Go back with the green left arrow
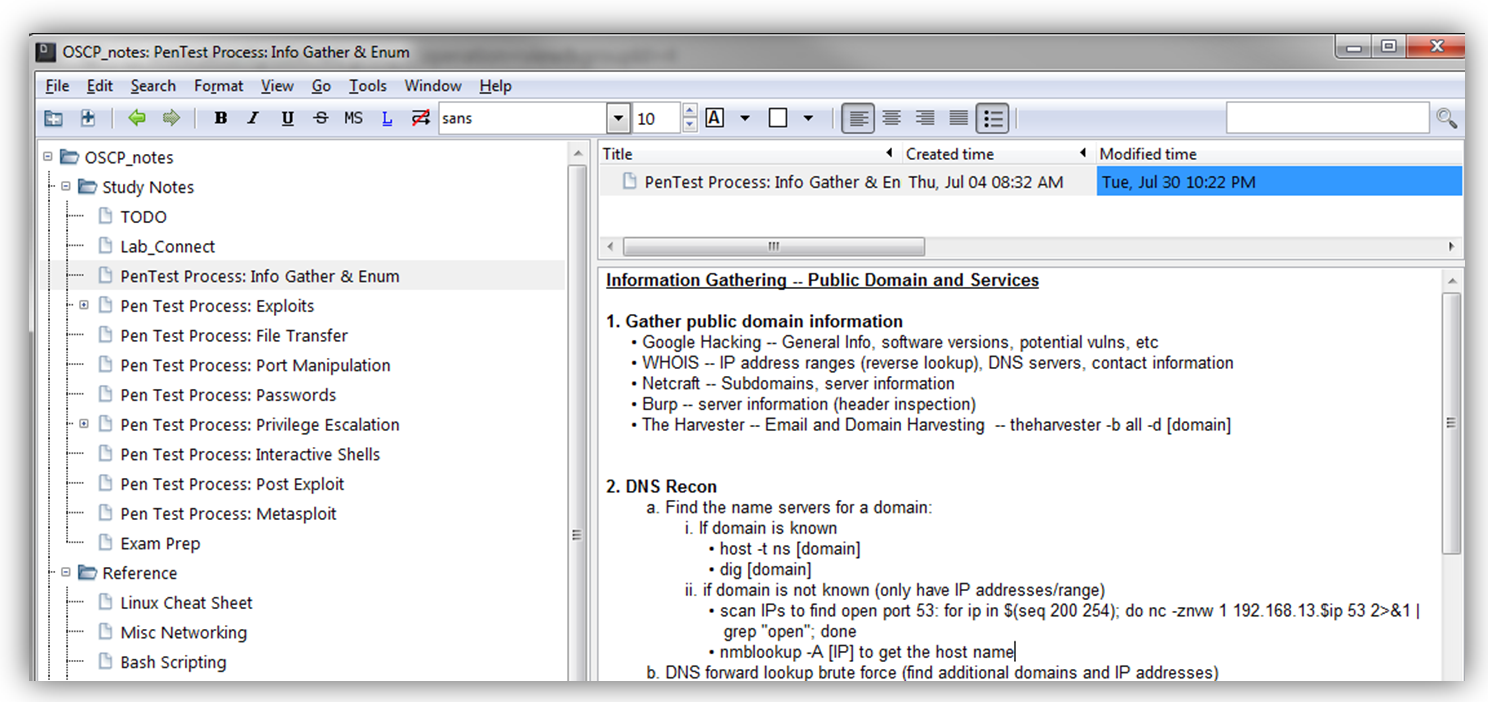Screen dimensions: 1488x702 pyautogui.click(x=137, y=118)
